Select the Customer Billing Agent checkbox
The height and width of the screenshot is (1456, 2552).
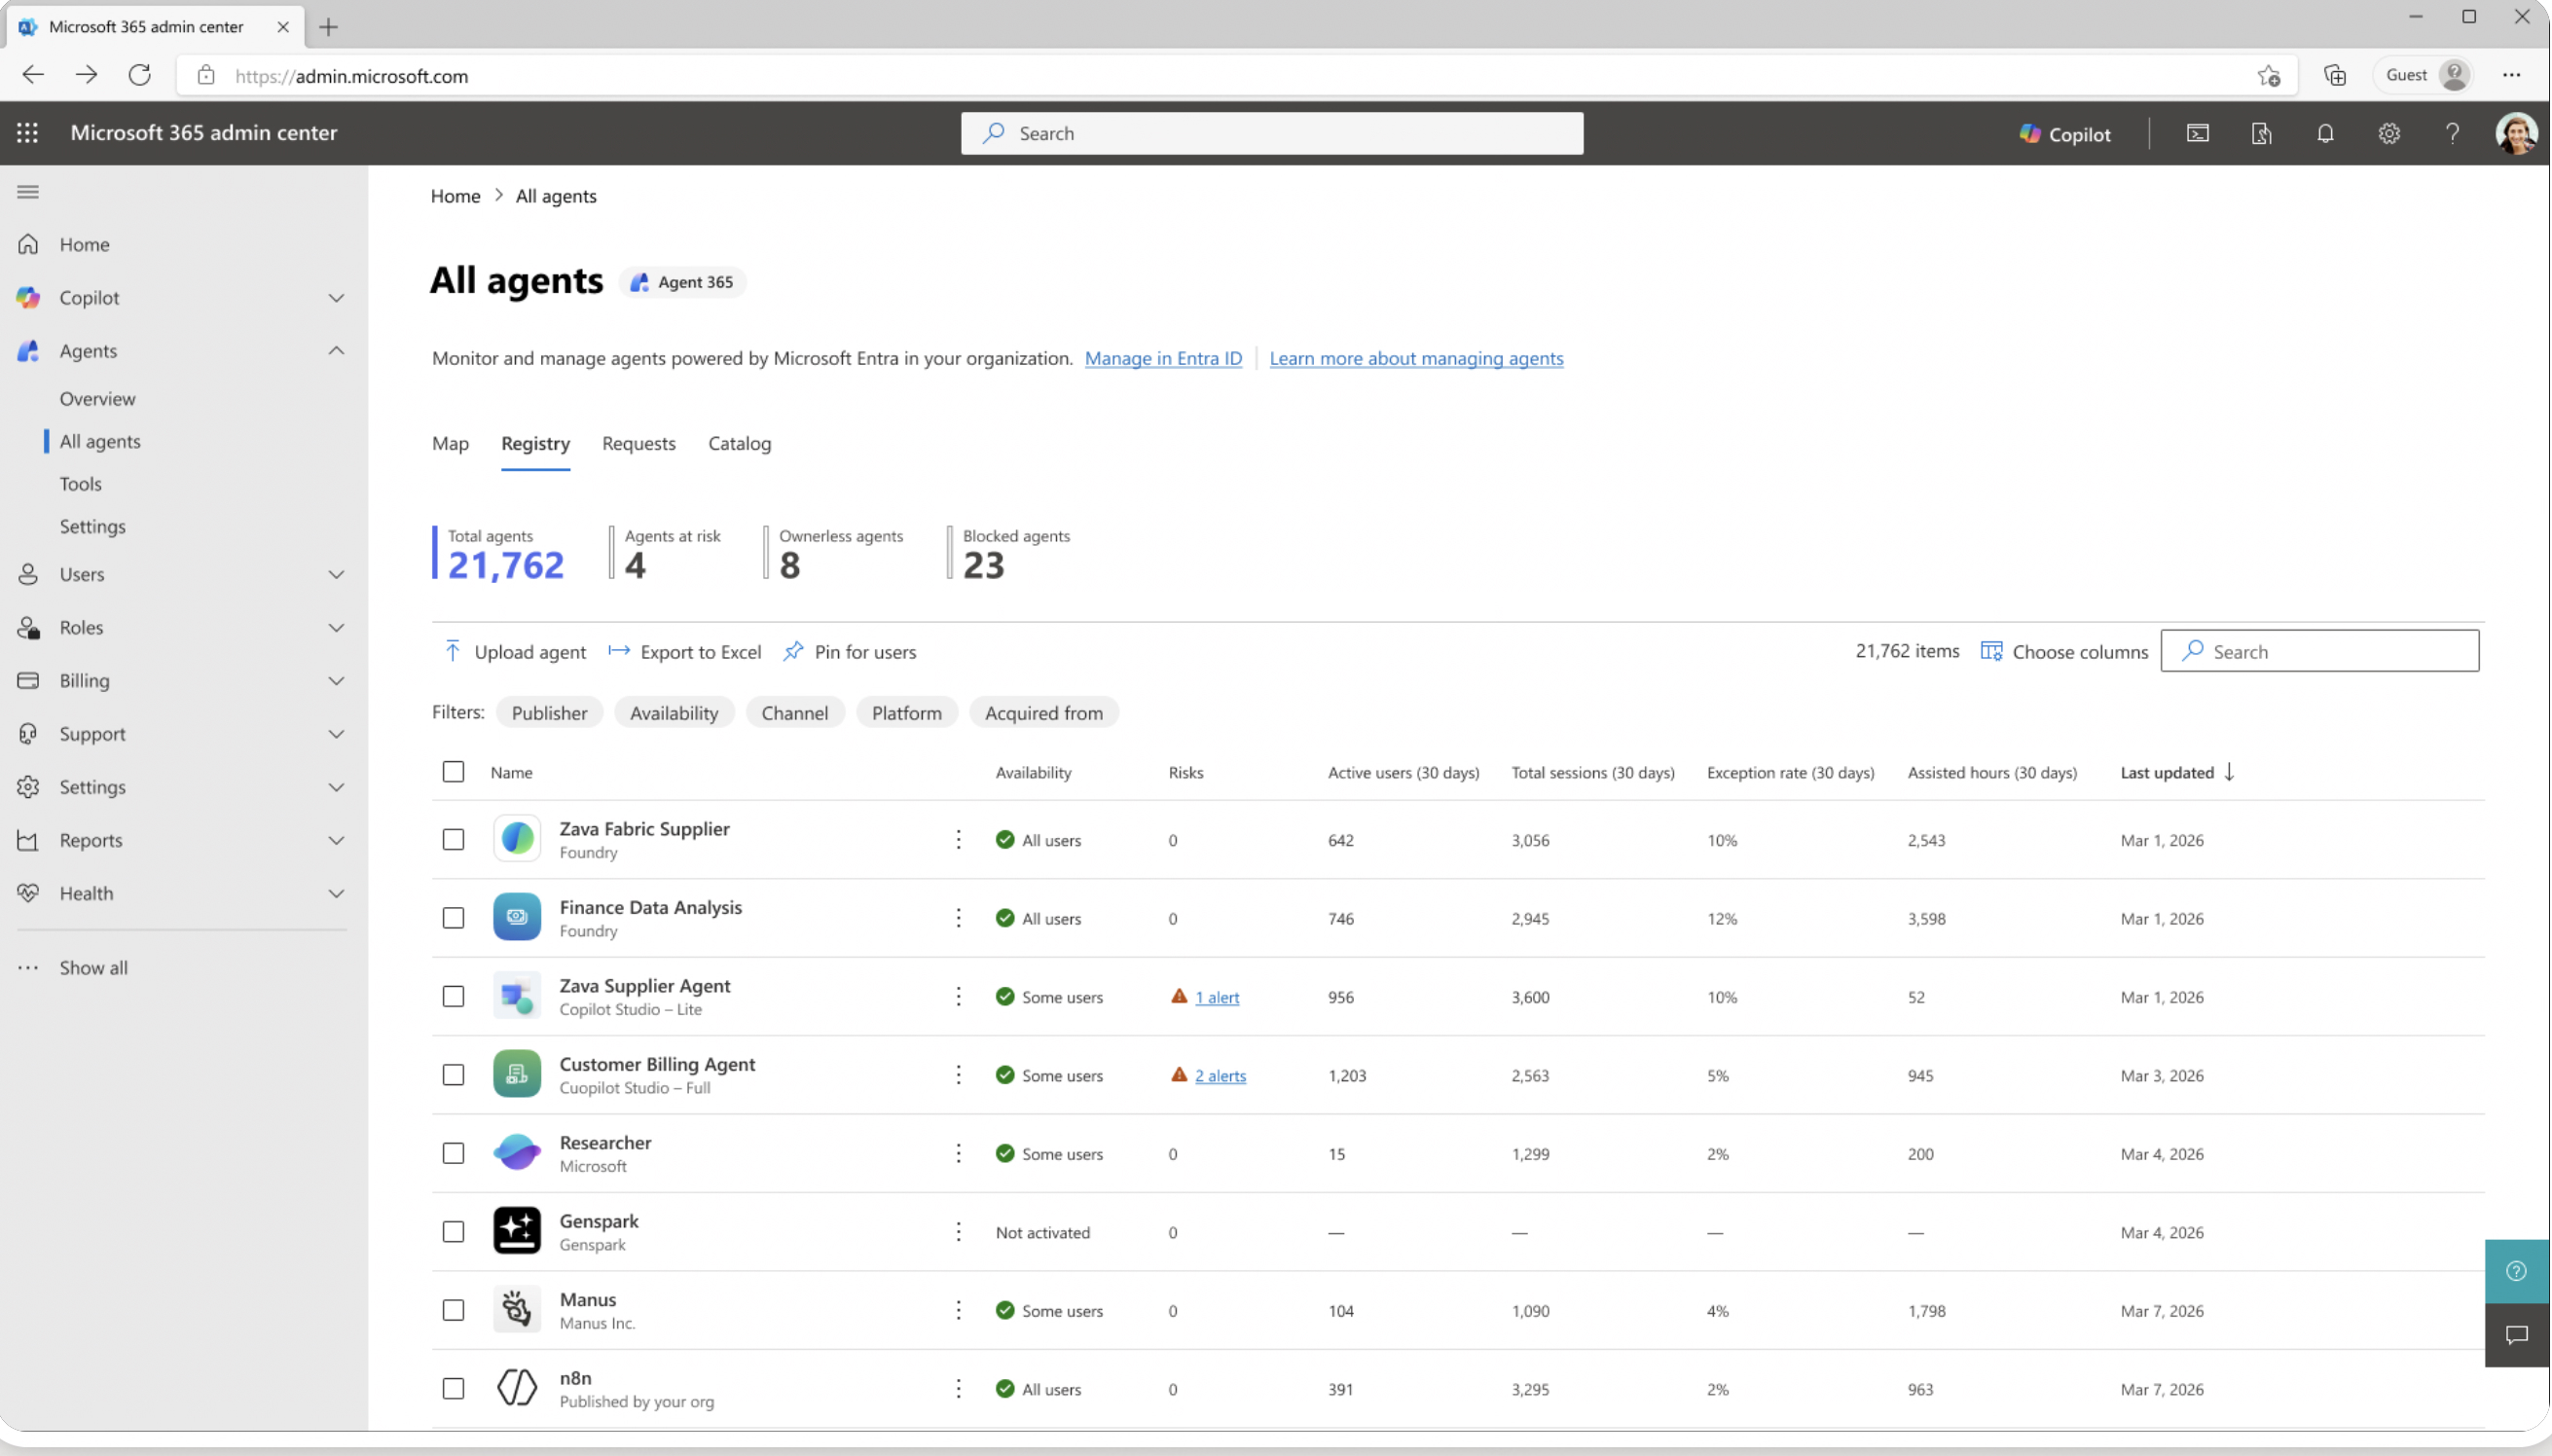pyautogui.click(x=453, y=1075)
